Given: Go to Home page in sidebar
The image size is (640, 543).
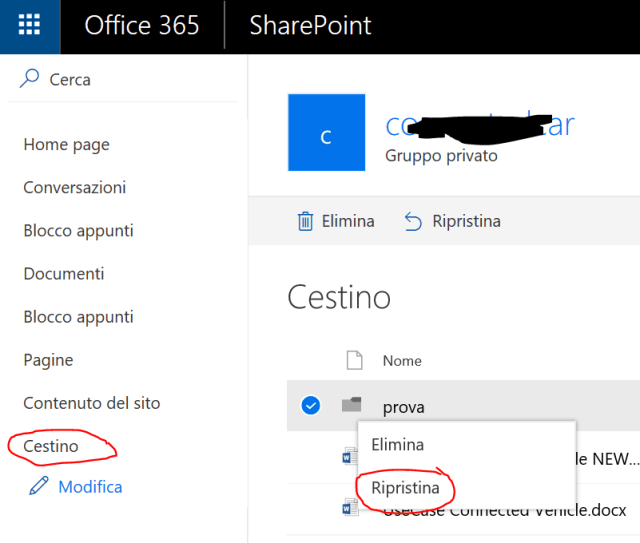Looking at the screenshot, I should point(66,145).
